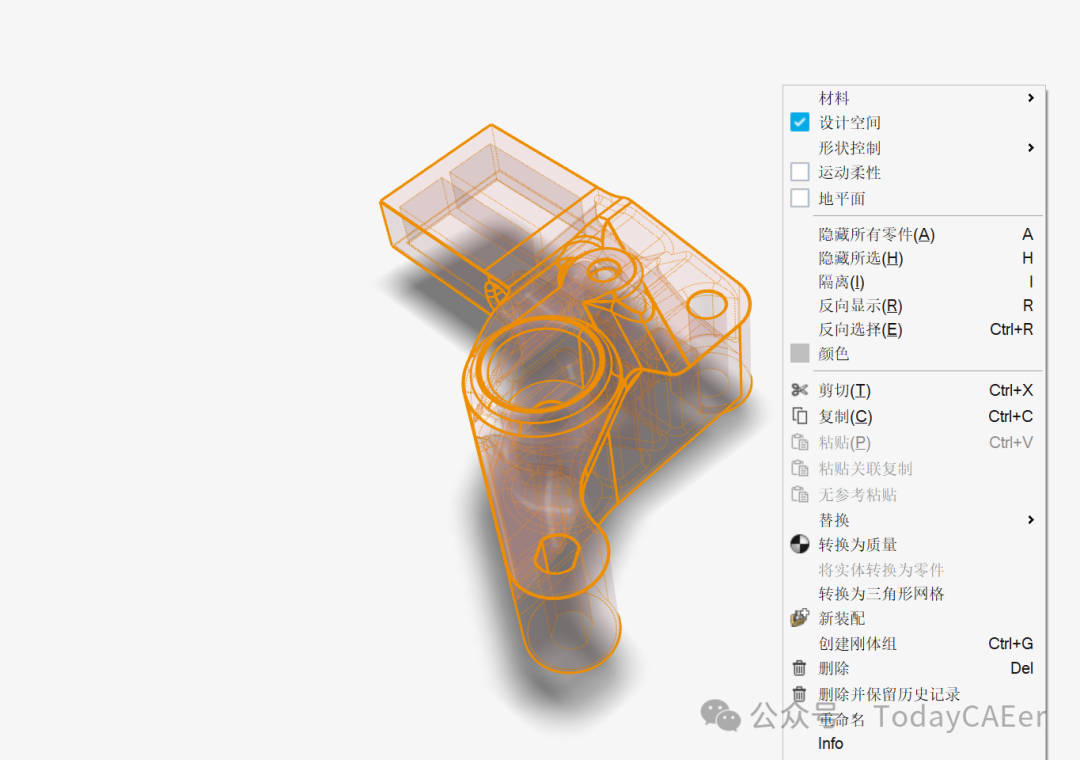Click the trash icon for 删除并保留历史记录

[799, 694]
